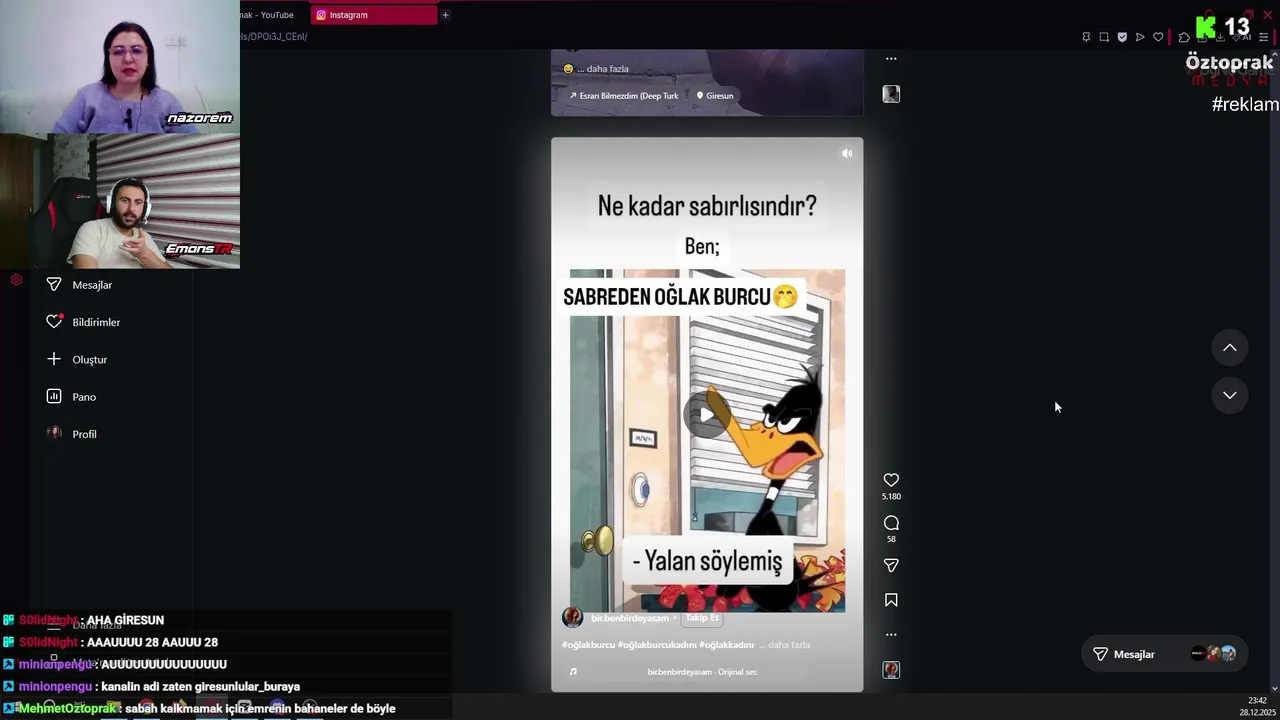Open the #oğlakkadını hashtag

(727, 645)
